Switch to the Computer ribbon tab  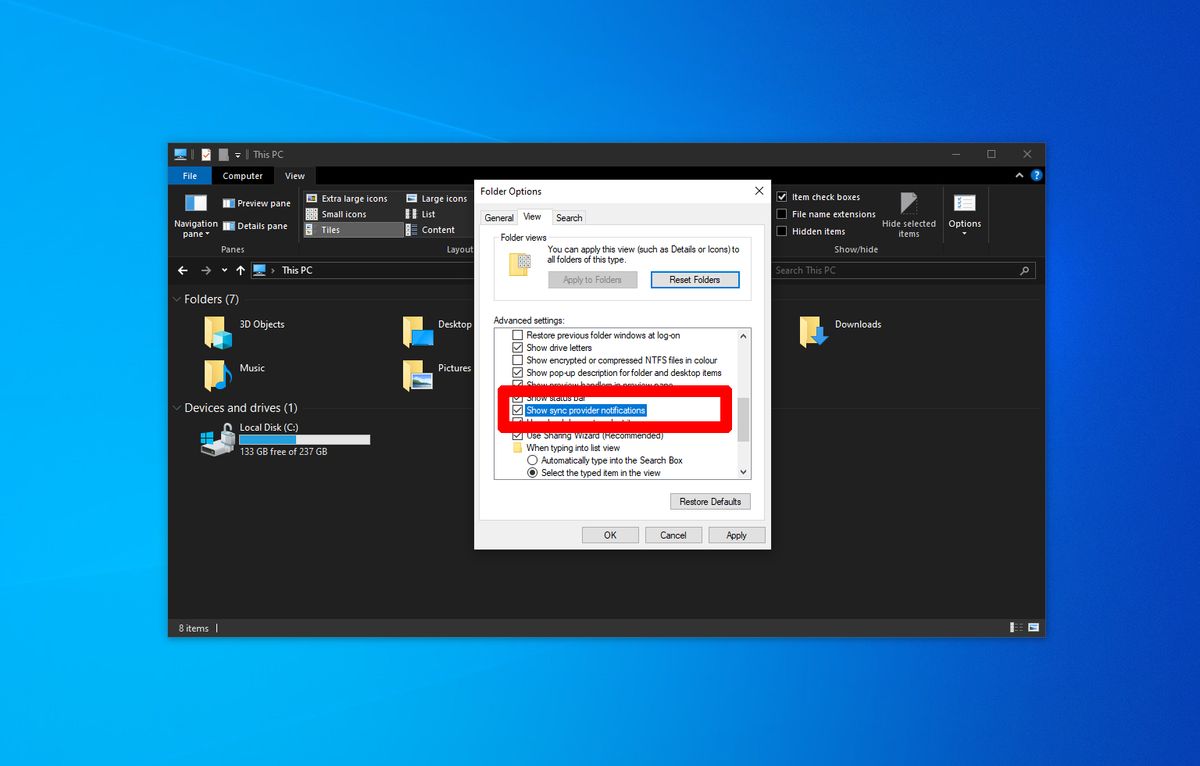coord(242,176)
